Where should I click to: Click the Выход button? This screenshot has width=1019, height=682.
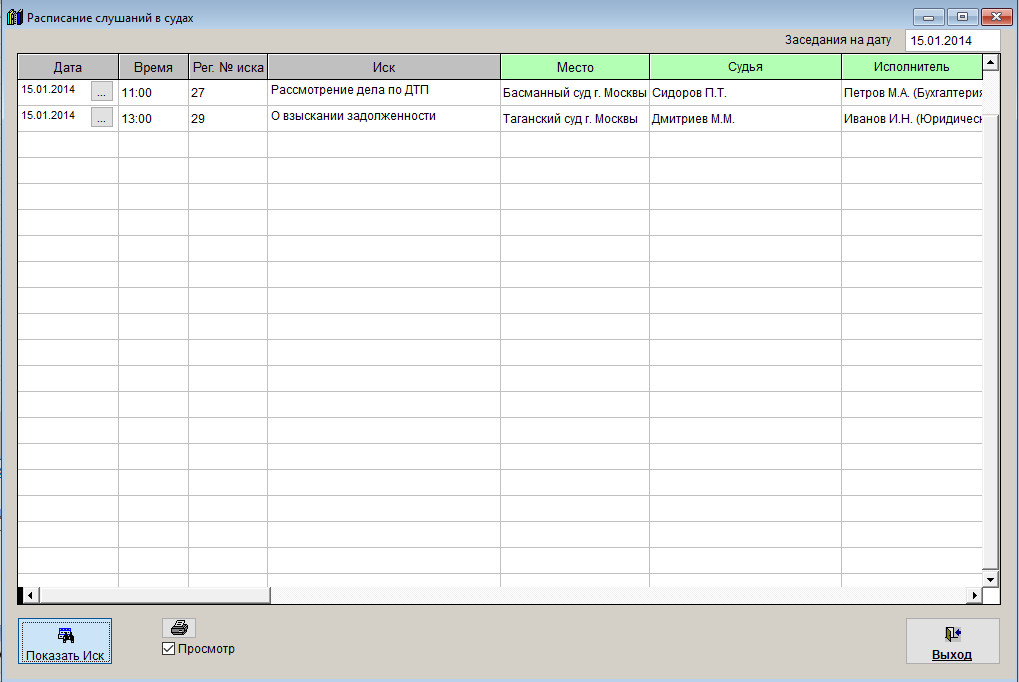[x=953, y=641]
